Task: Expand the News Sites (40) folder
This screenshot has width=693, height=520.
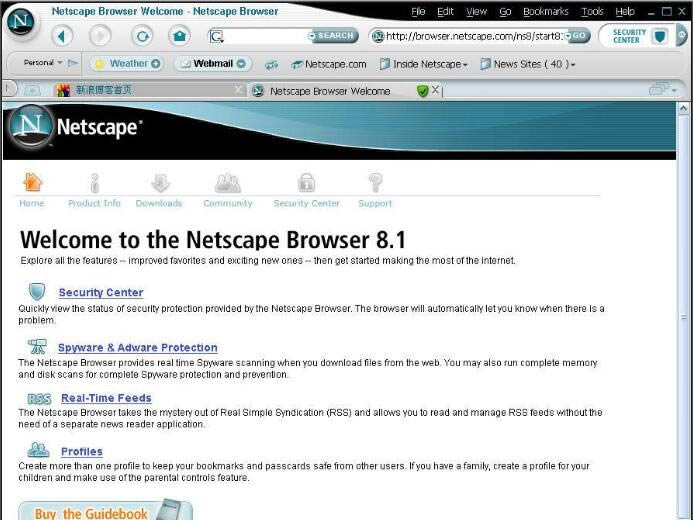Action: click(528, 65)
